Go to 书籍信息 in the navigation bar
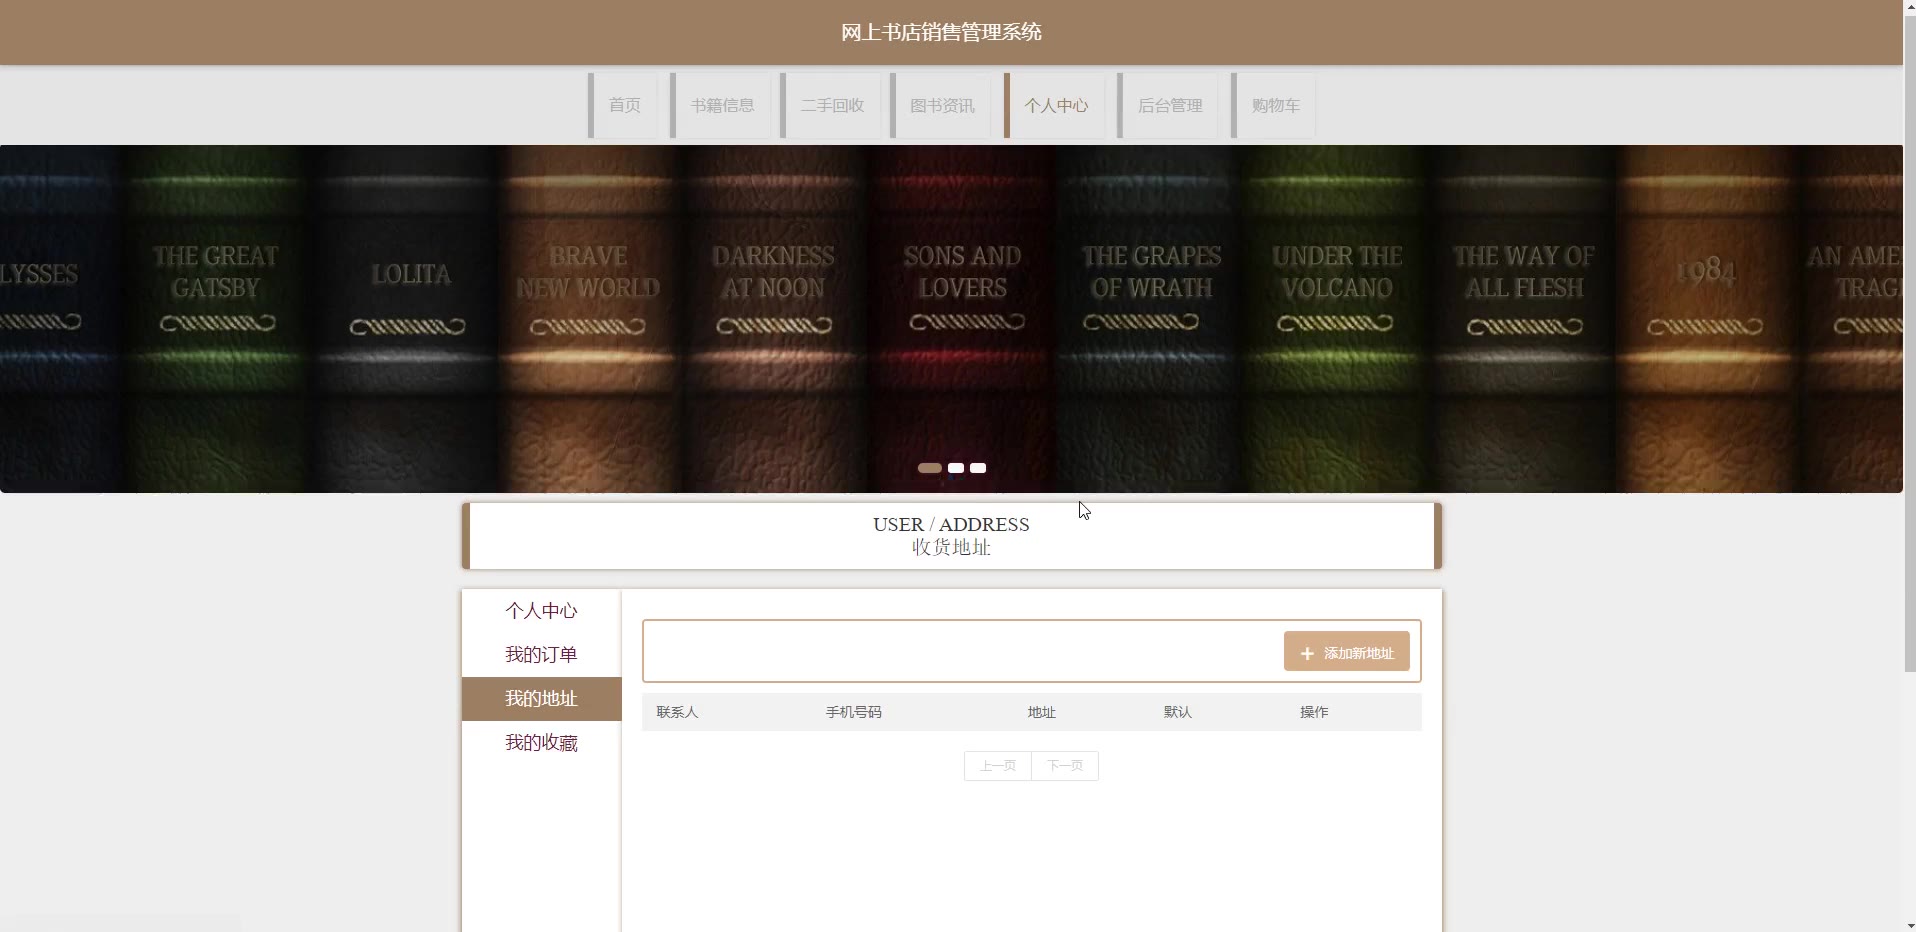This screenshot has width=1916, height=932. click(x=721, y=105)
